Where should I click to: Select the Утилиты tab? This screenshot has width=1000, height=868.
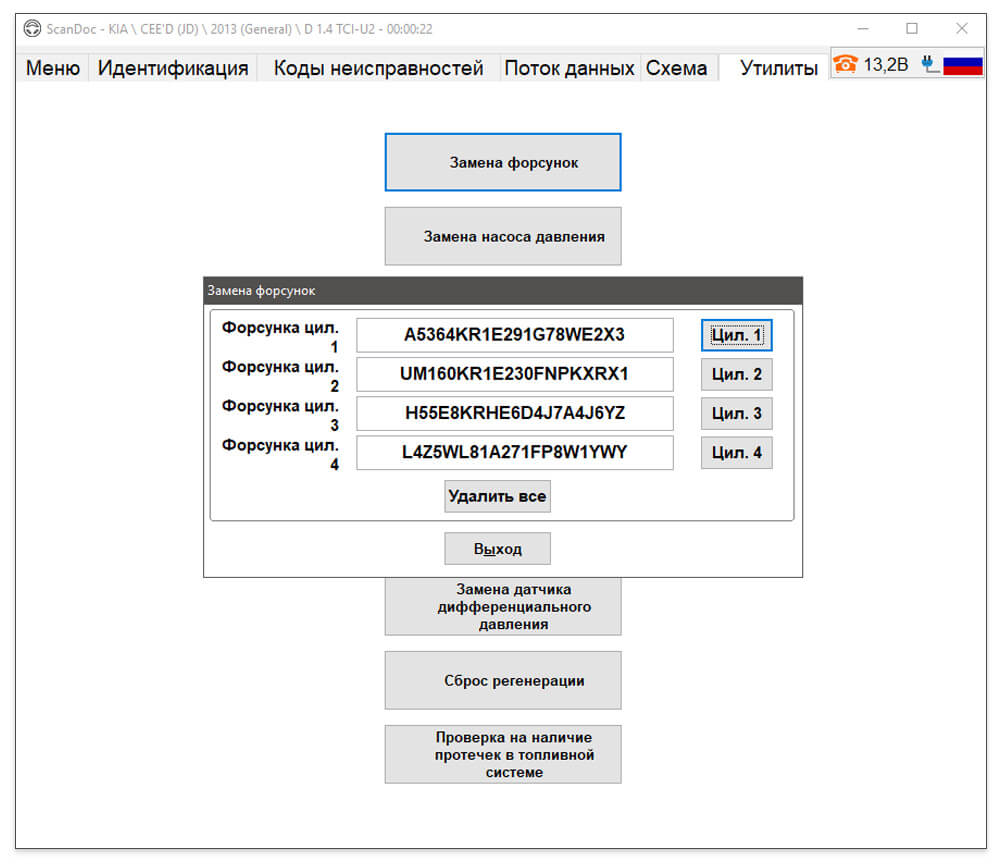coord(779,68)
